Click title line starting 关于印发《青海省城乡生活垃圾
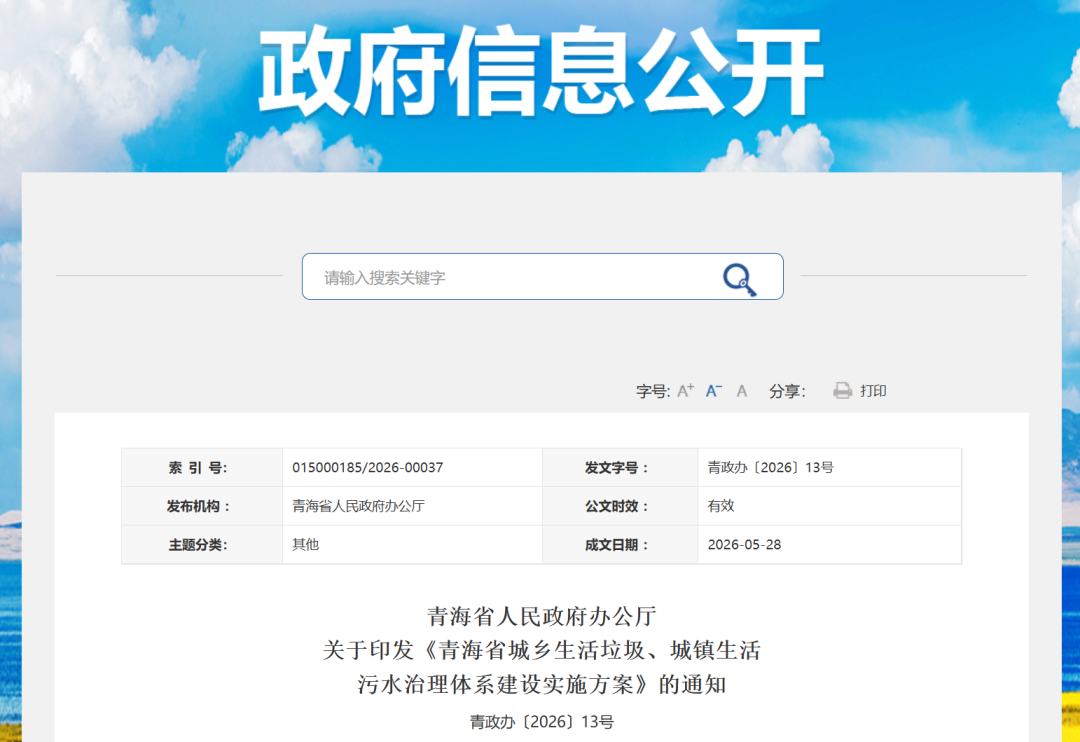Image resolution: width=1080 pixels, height=742 pixels. point(541,650)
